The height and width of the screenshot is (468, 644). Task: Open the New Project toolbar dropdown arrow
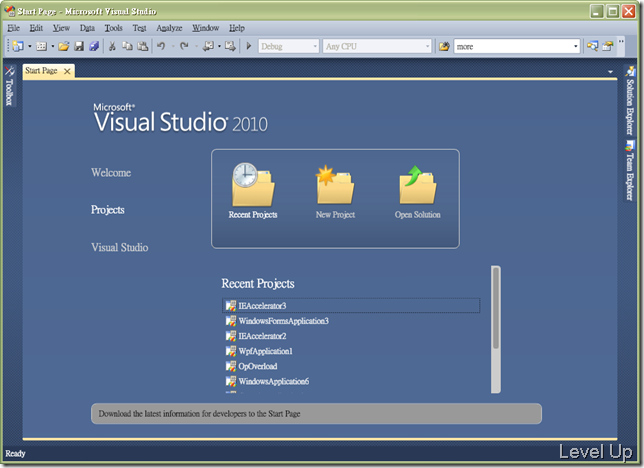point(30,46)
